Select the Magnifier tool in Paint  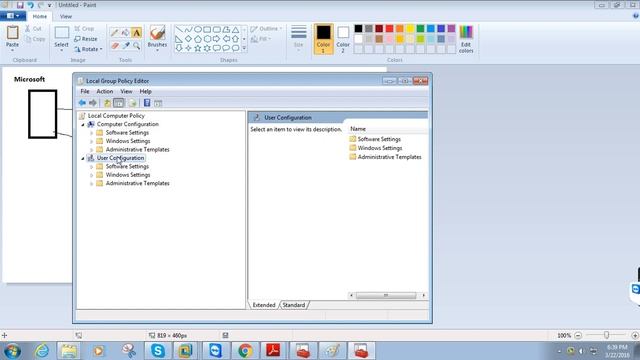136,46
